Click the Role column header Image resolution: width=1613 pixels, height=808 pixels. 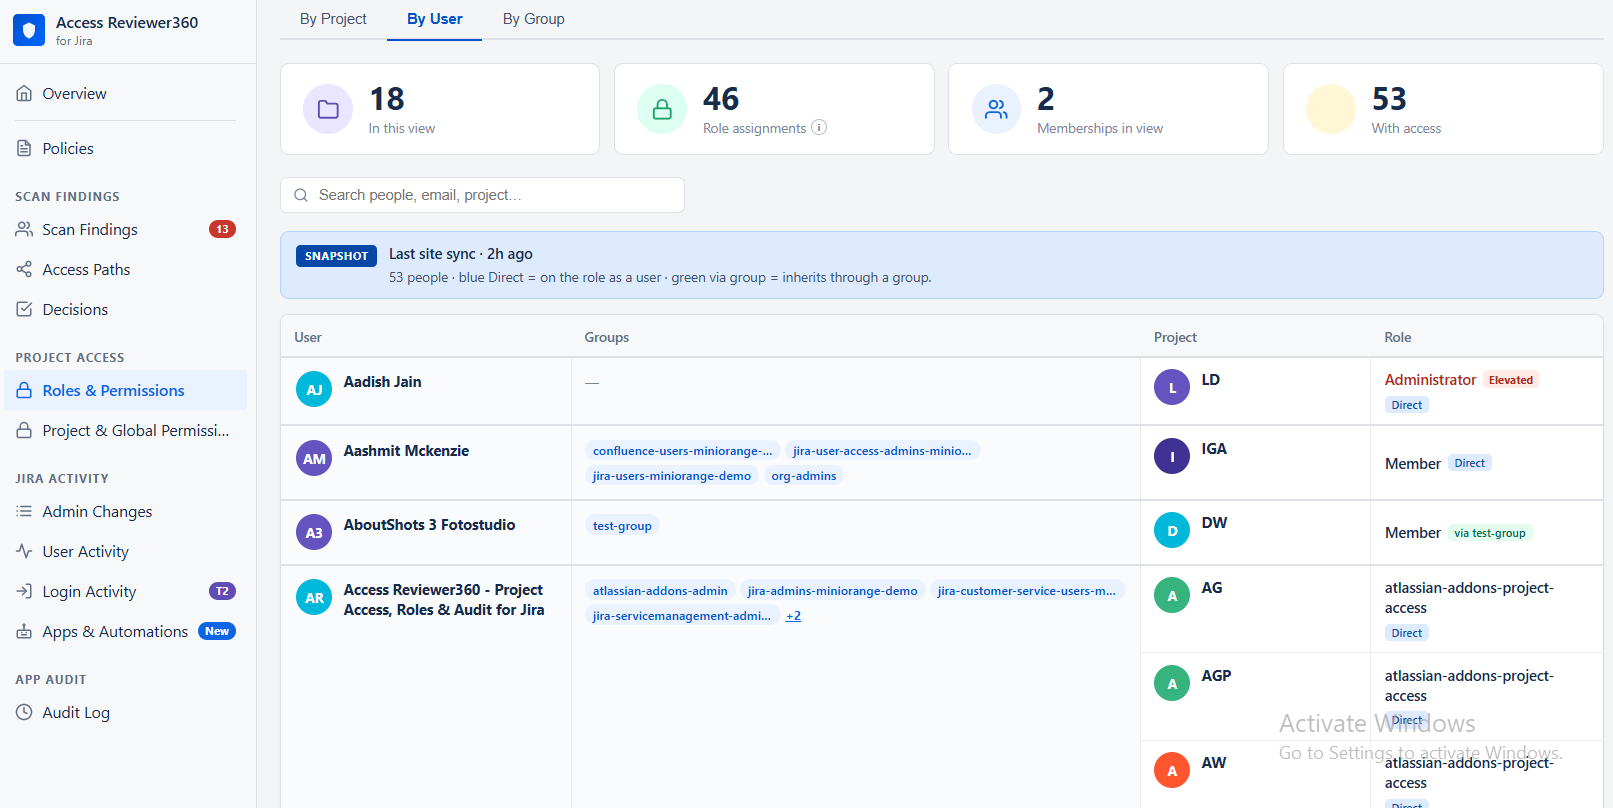1398,337
